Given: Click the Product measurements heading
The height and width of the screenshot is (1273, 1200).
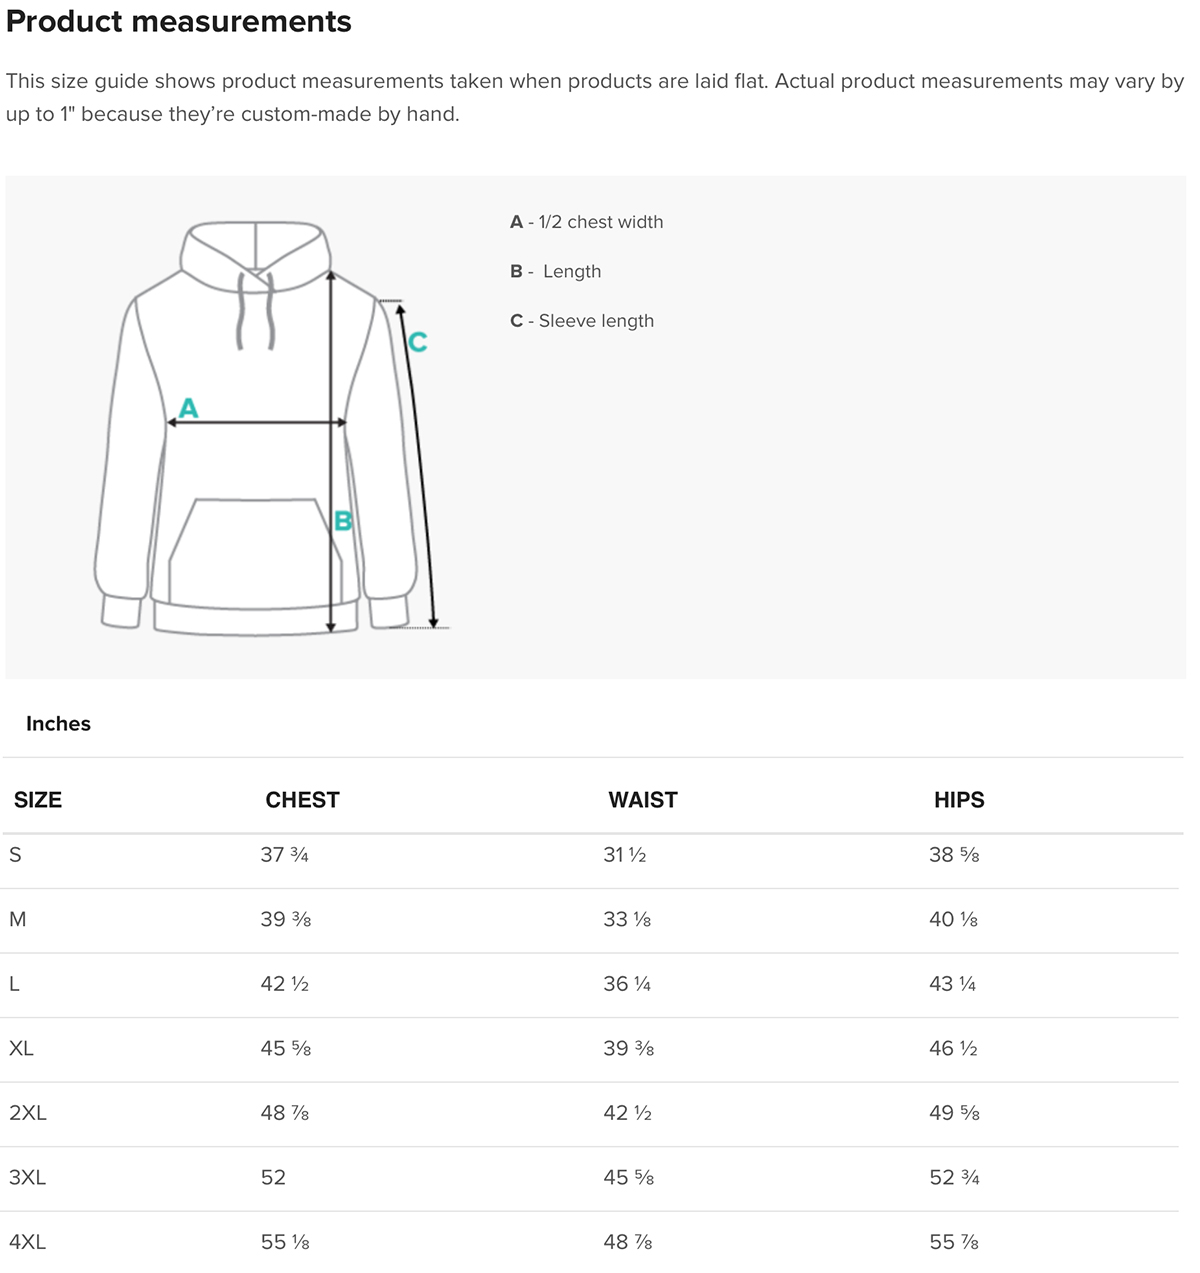Looking at the screenshot, I should point(179,22).
